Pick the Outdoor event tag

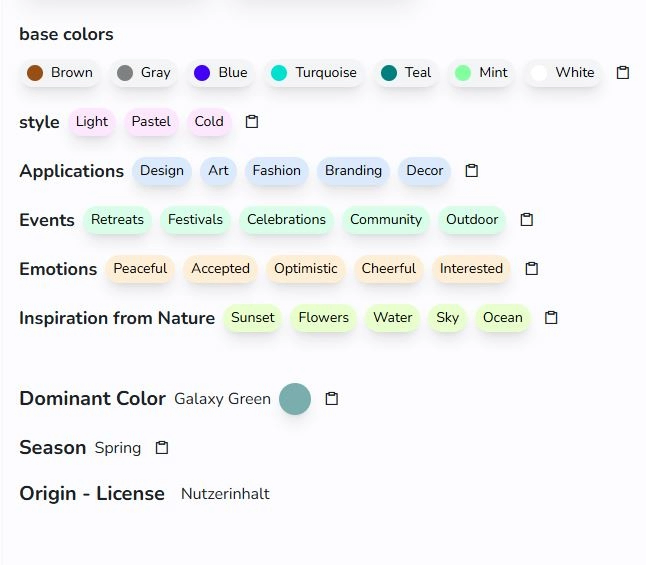pos(472,220)
